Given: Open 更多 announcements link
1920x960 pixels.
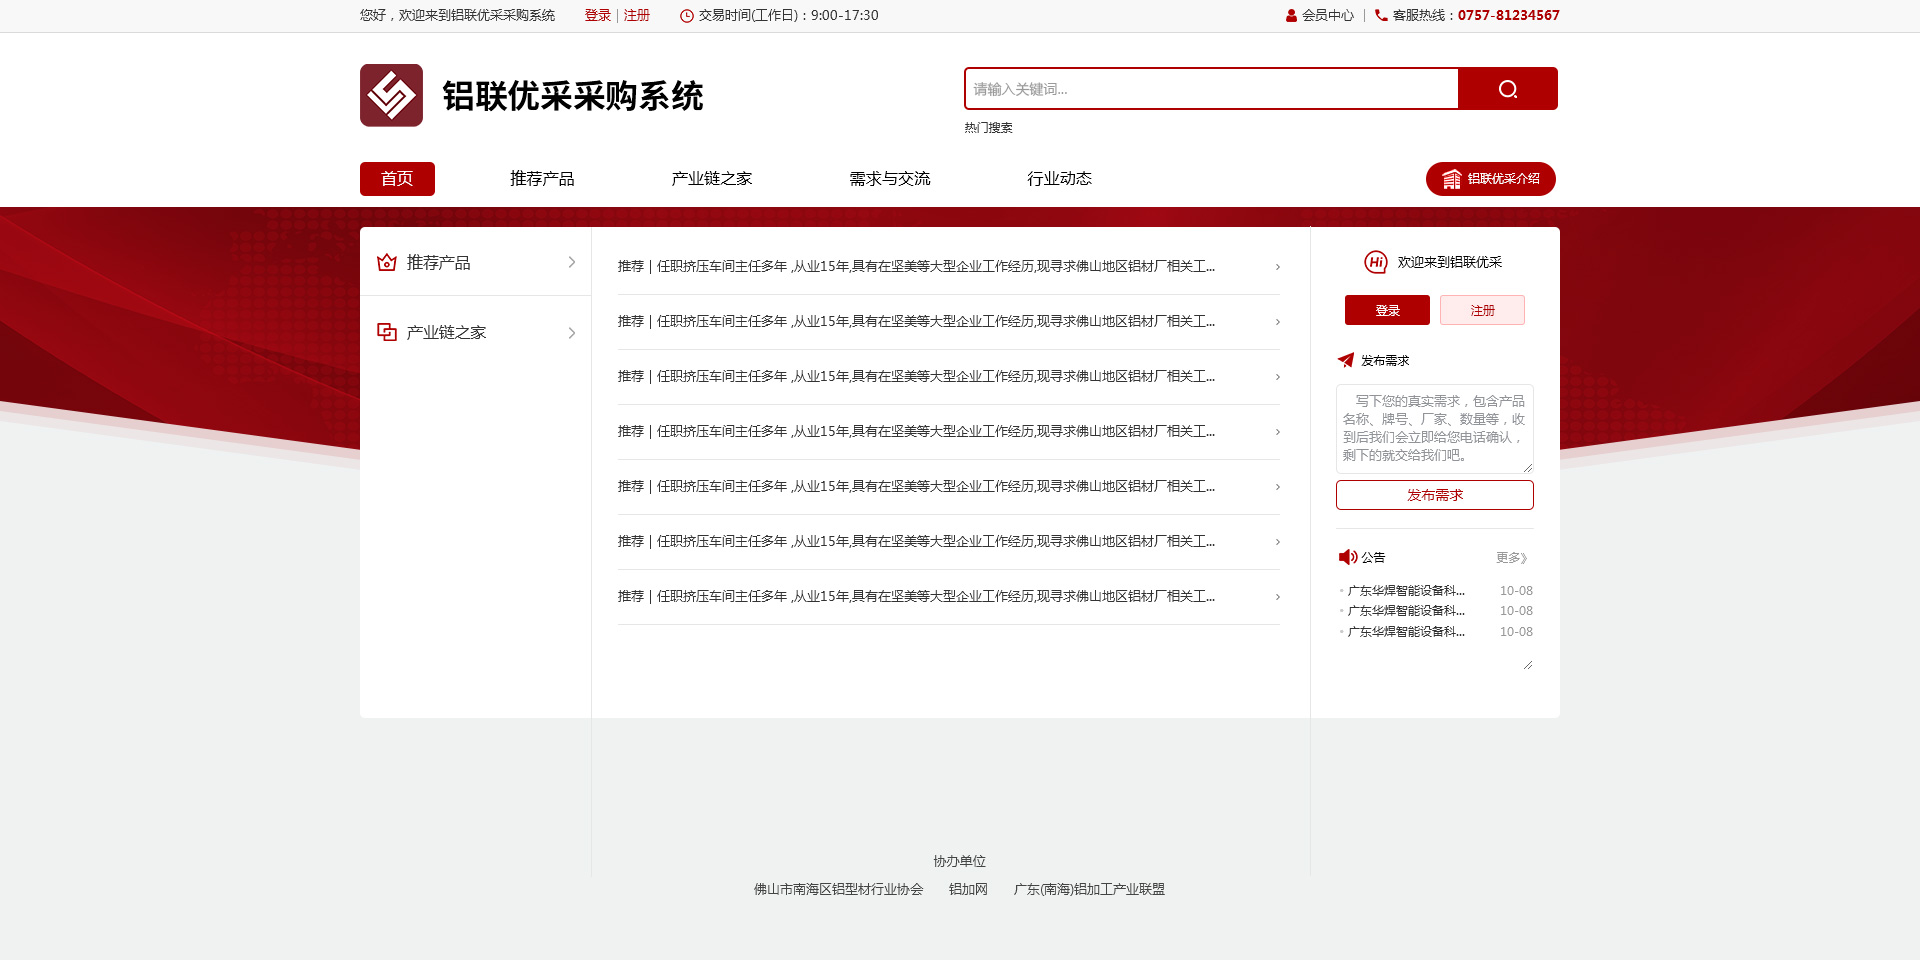Looking at the screenshot, I should 1511,558.
